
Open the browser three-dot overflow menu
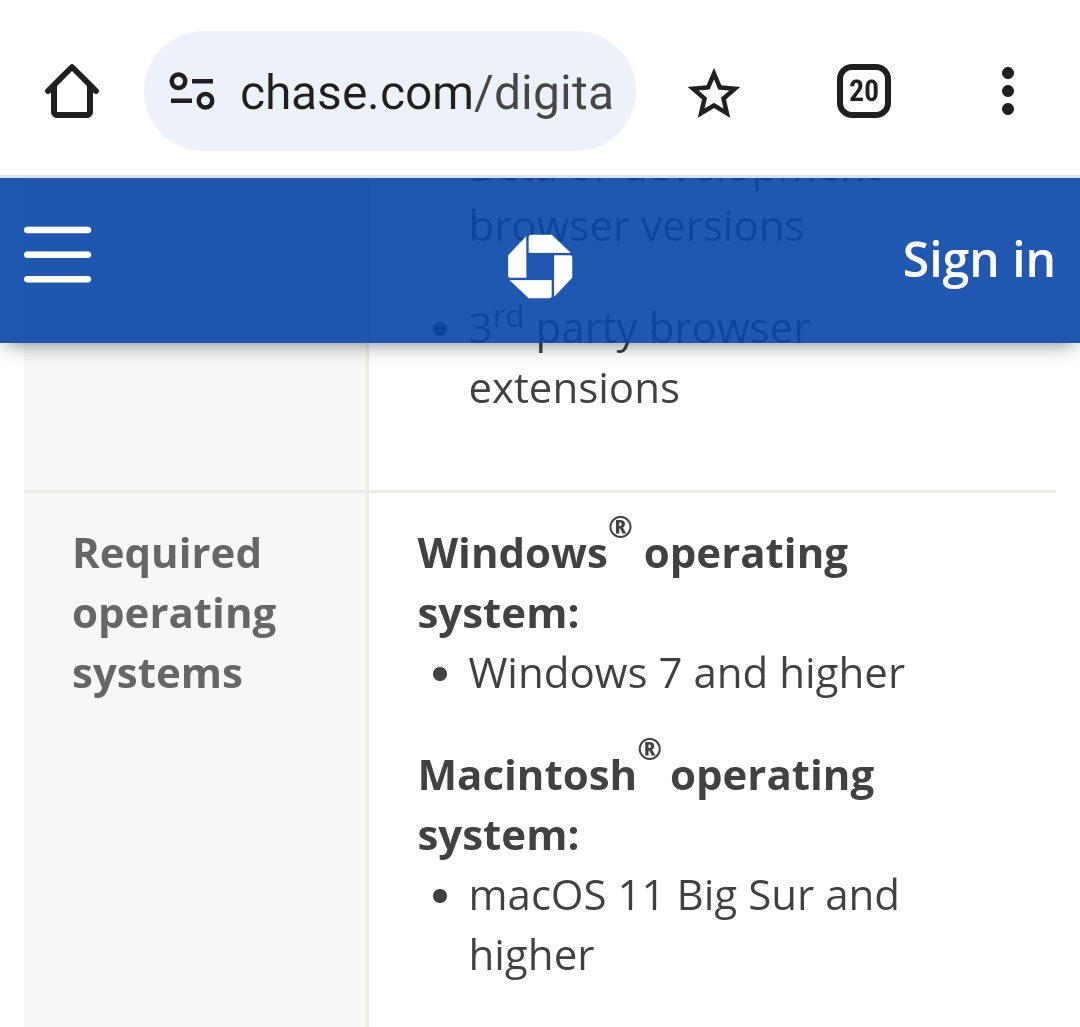1007,92
